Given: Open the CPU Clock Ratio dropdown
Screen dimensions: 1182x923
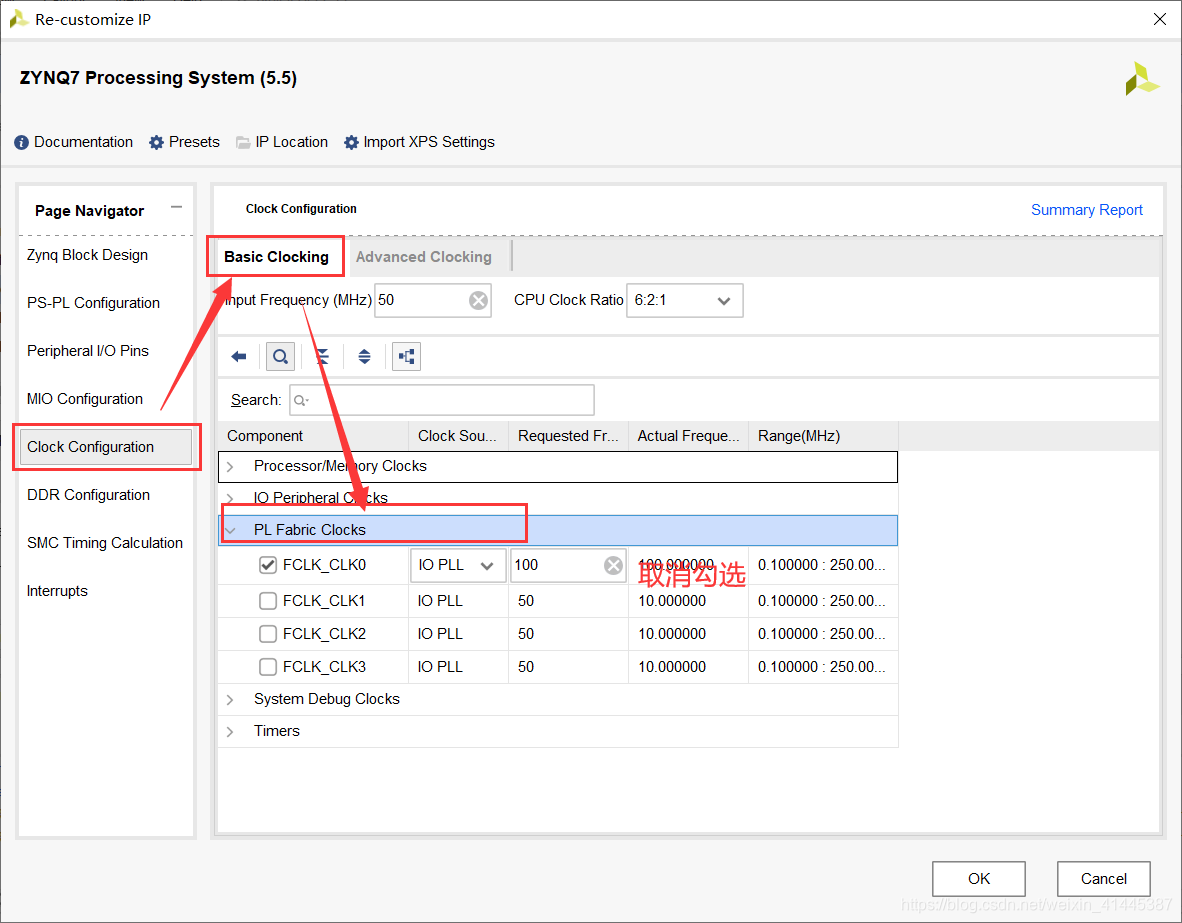Looking at the screenshot, I should 684,300.
